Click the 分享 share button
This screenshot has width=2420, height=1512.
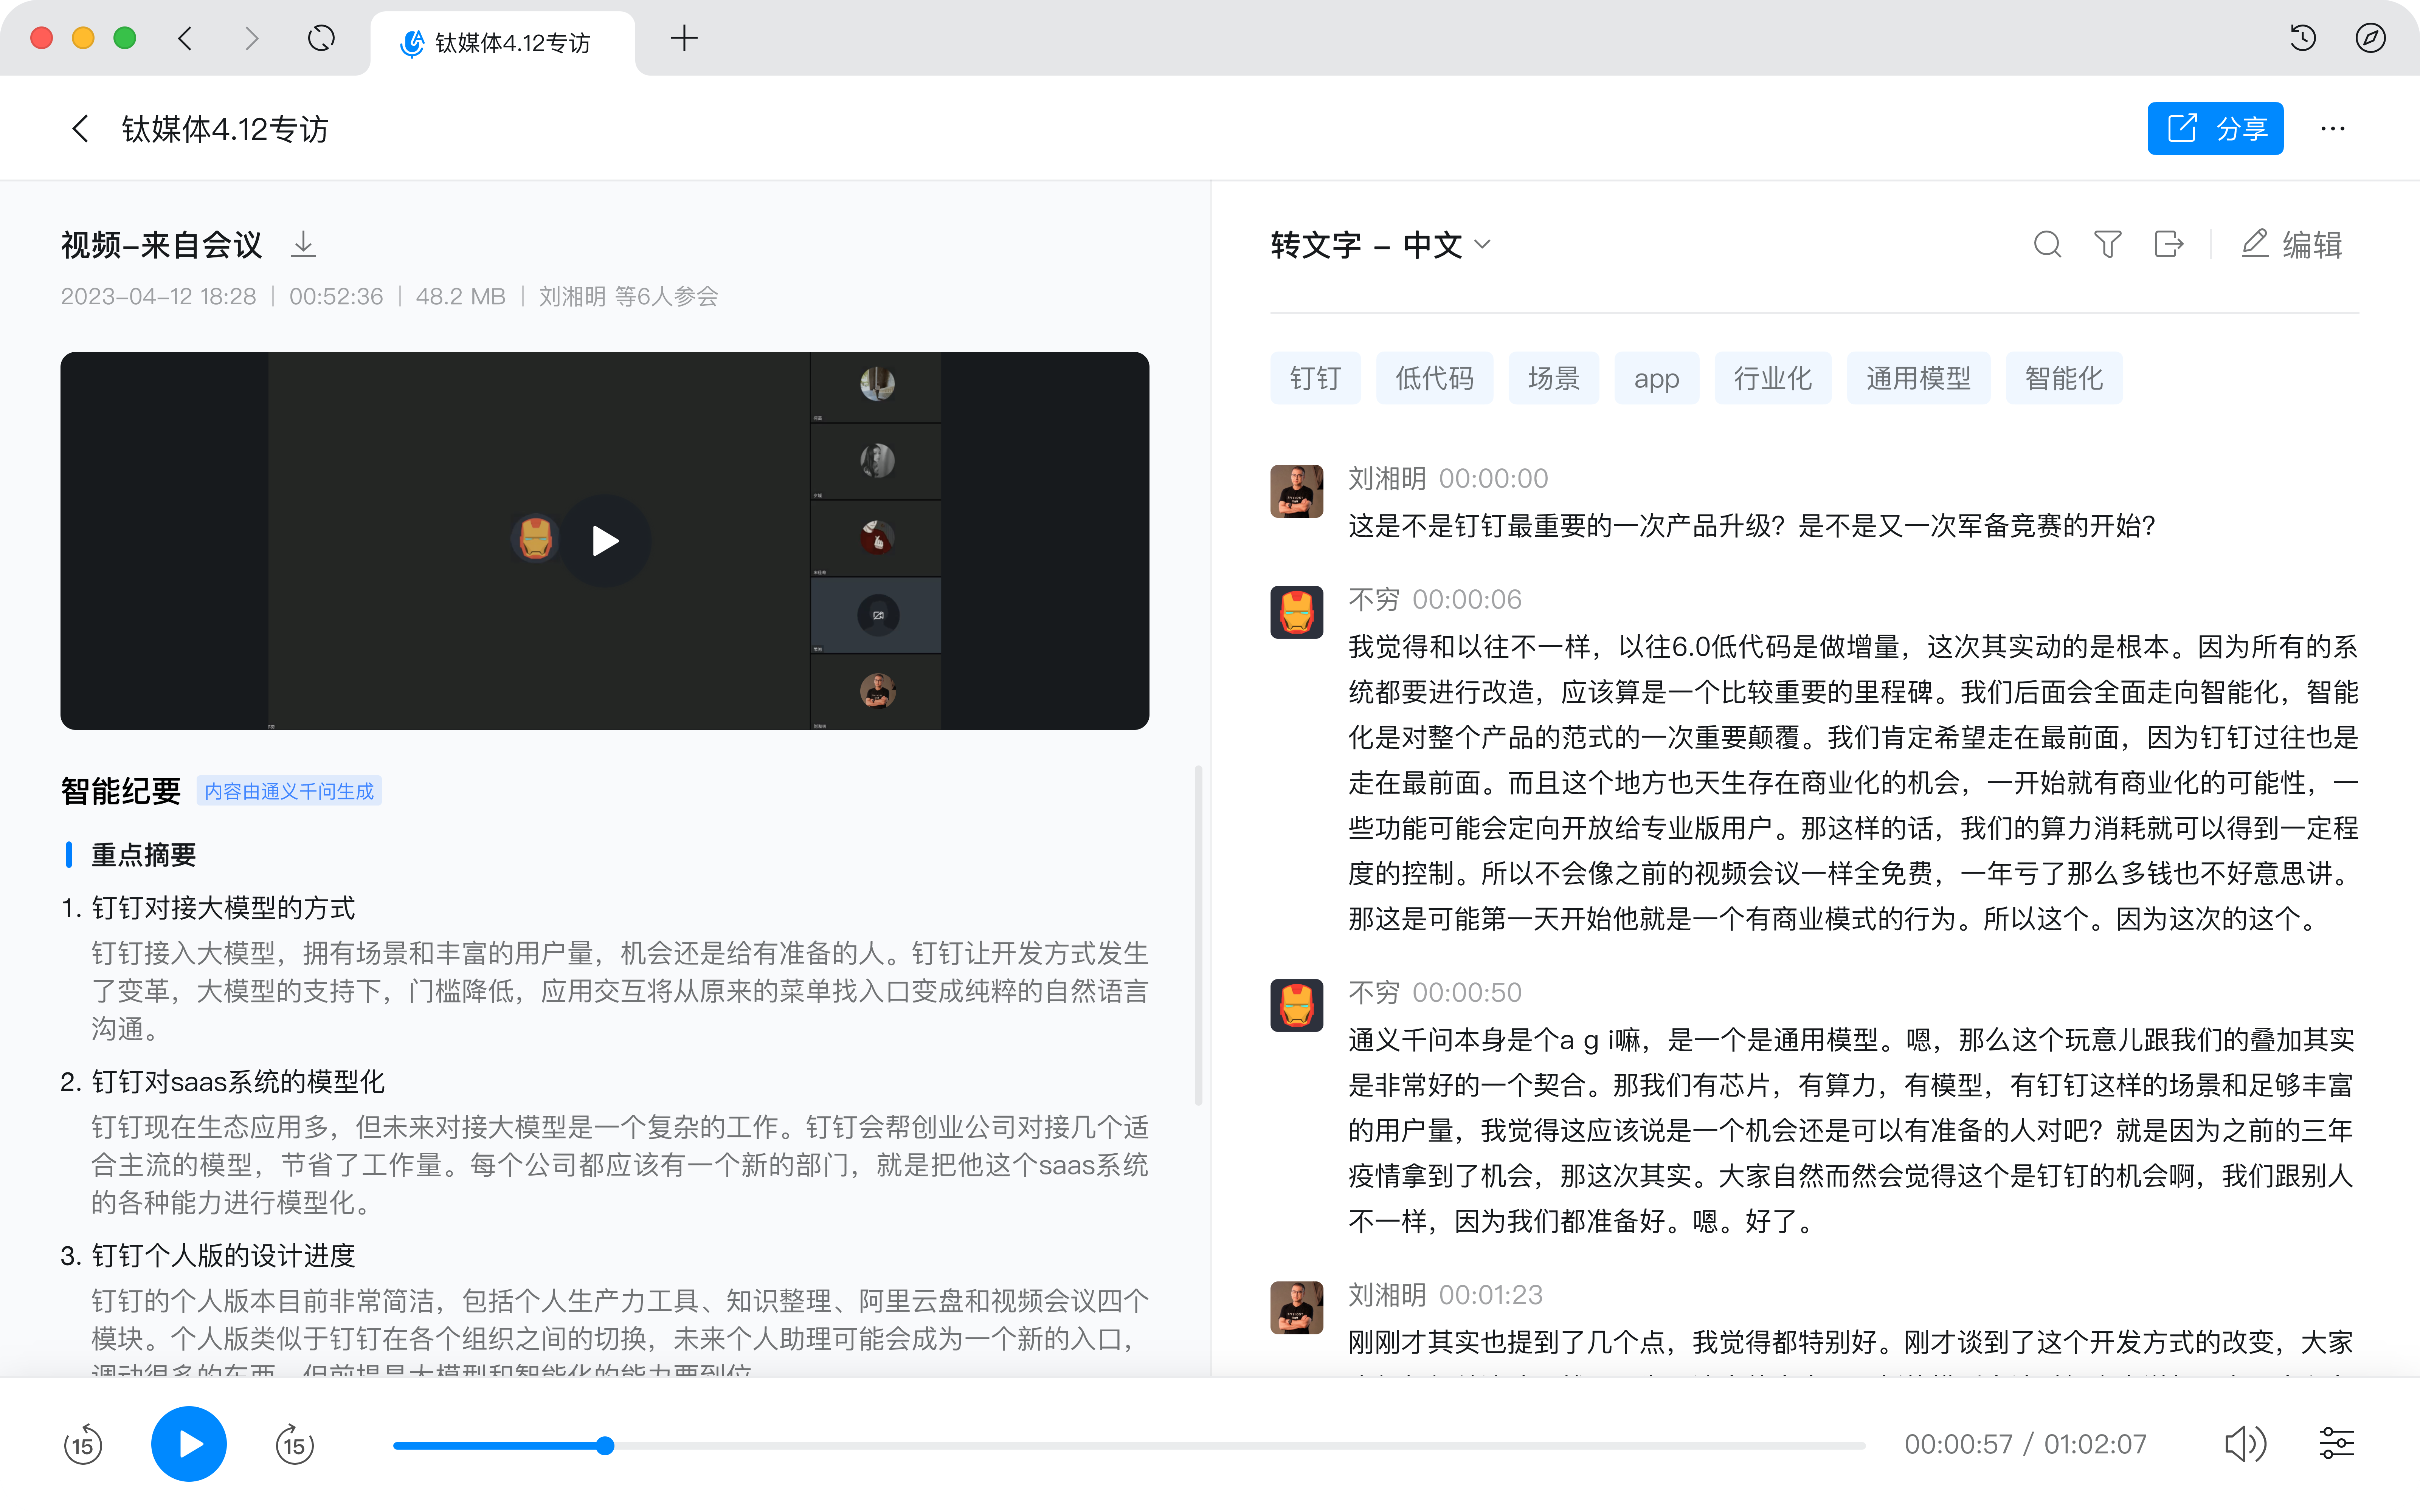tap(2215, 128)
